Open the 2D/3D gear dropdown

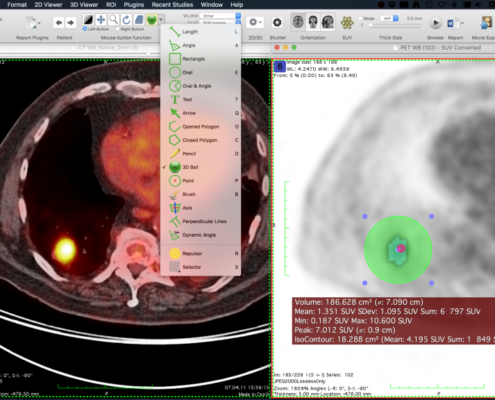(x=255, y=23)
